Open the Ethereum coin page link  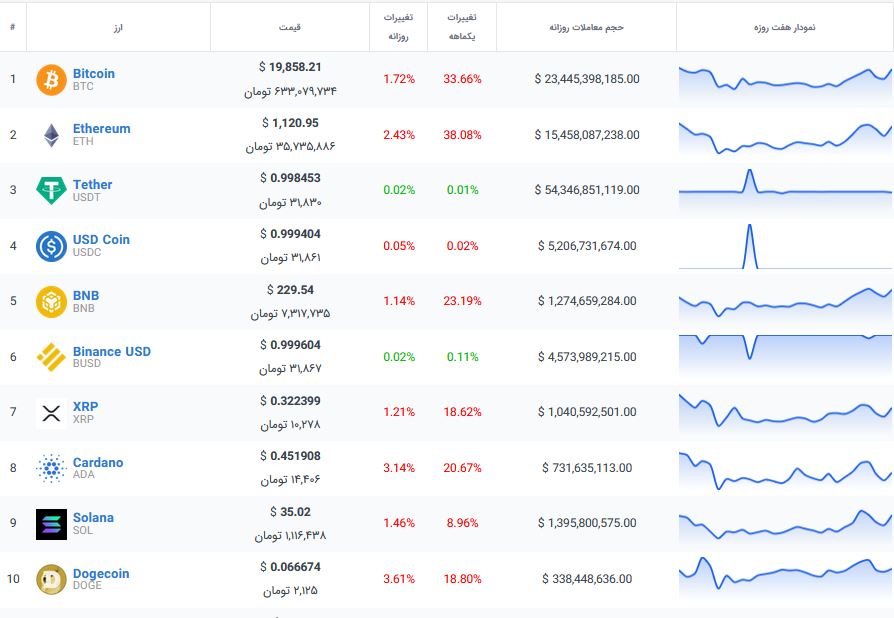tap(101, 129)
